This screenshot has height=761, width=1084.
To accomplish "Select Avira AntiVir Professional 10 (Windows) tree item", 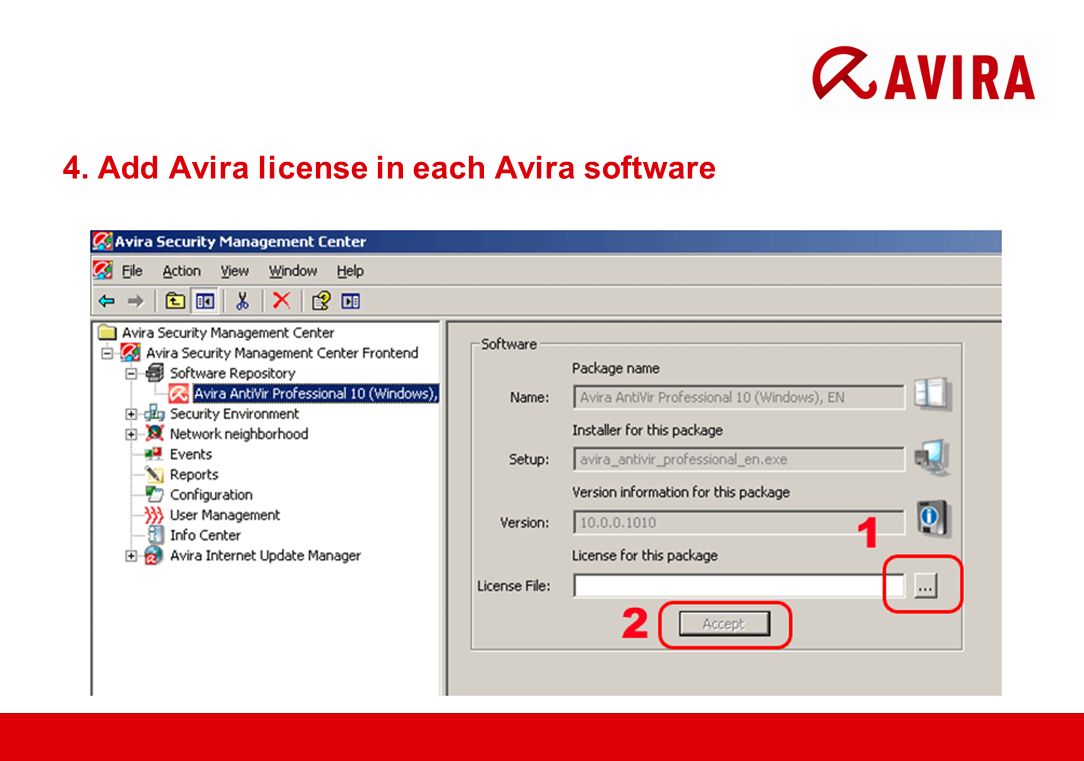I will (315, 393).
